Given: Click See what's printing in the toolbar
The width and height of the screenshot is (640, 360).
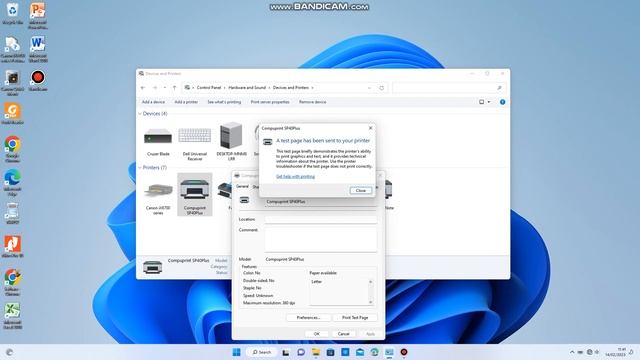Looking at the screenshot, I should (224, 102).
